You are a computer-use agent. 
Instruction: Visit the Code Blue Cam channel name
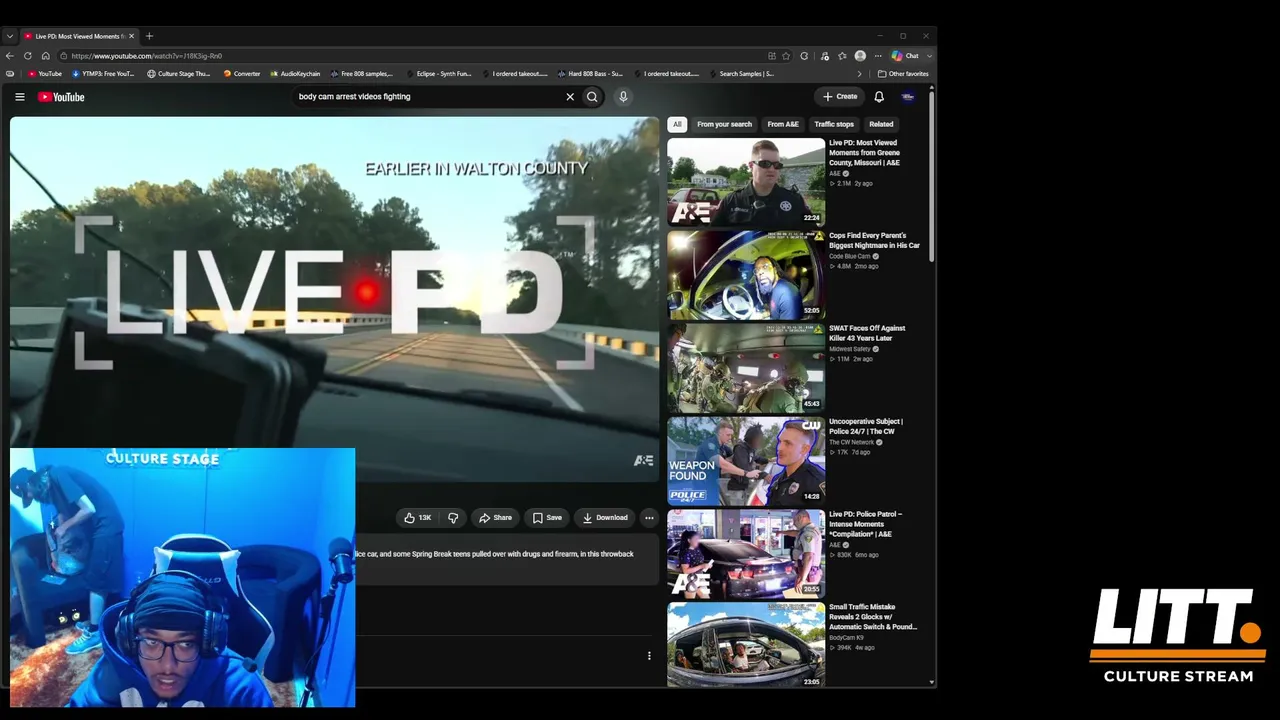click(849, 256)
